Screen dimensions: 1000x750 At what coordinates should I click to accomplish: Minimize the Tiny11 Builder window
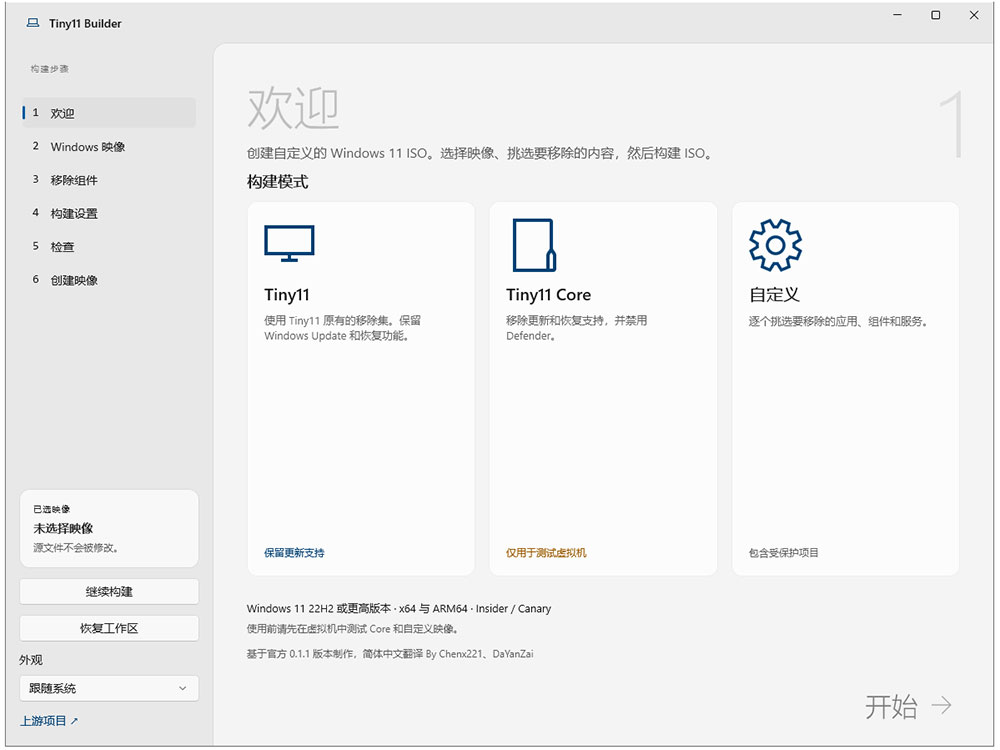[897, 15]
